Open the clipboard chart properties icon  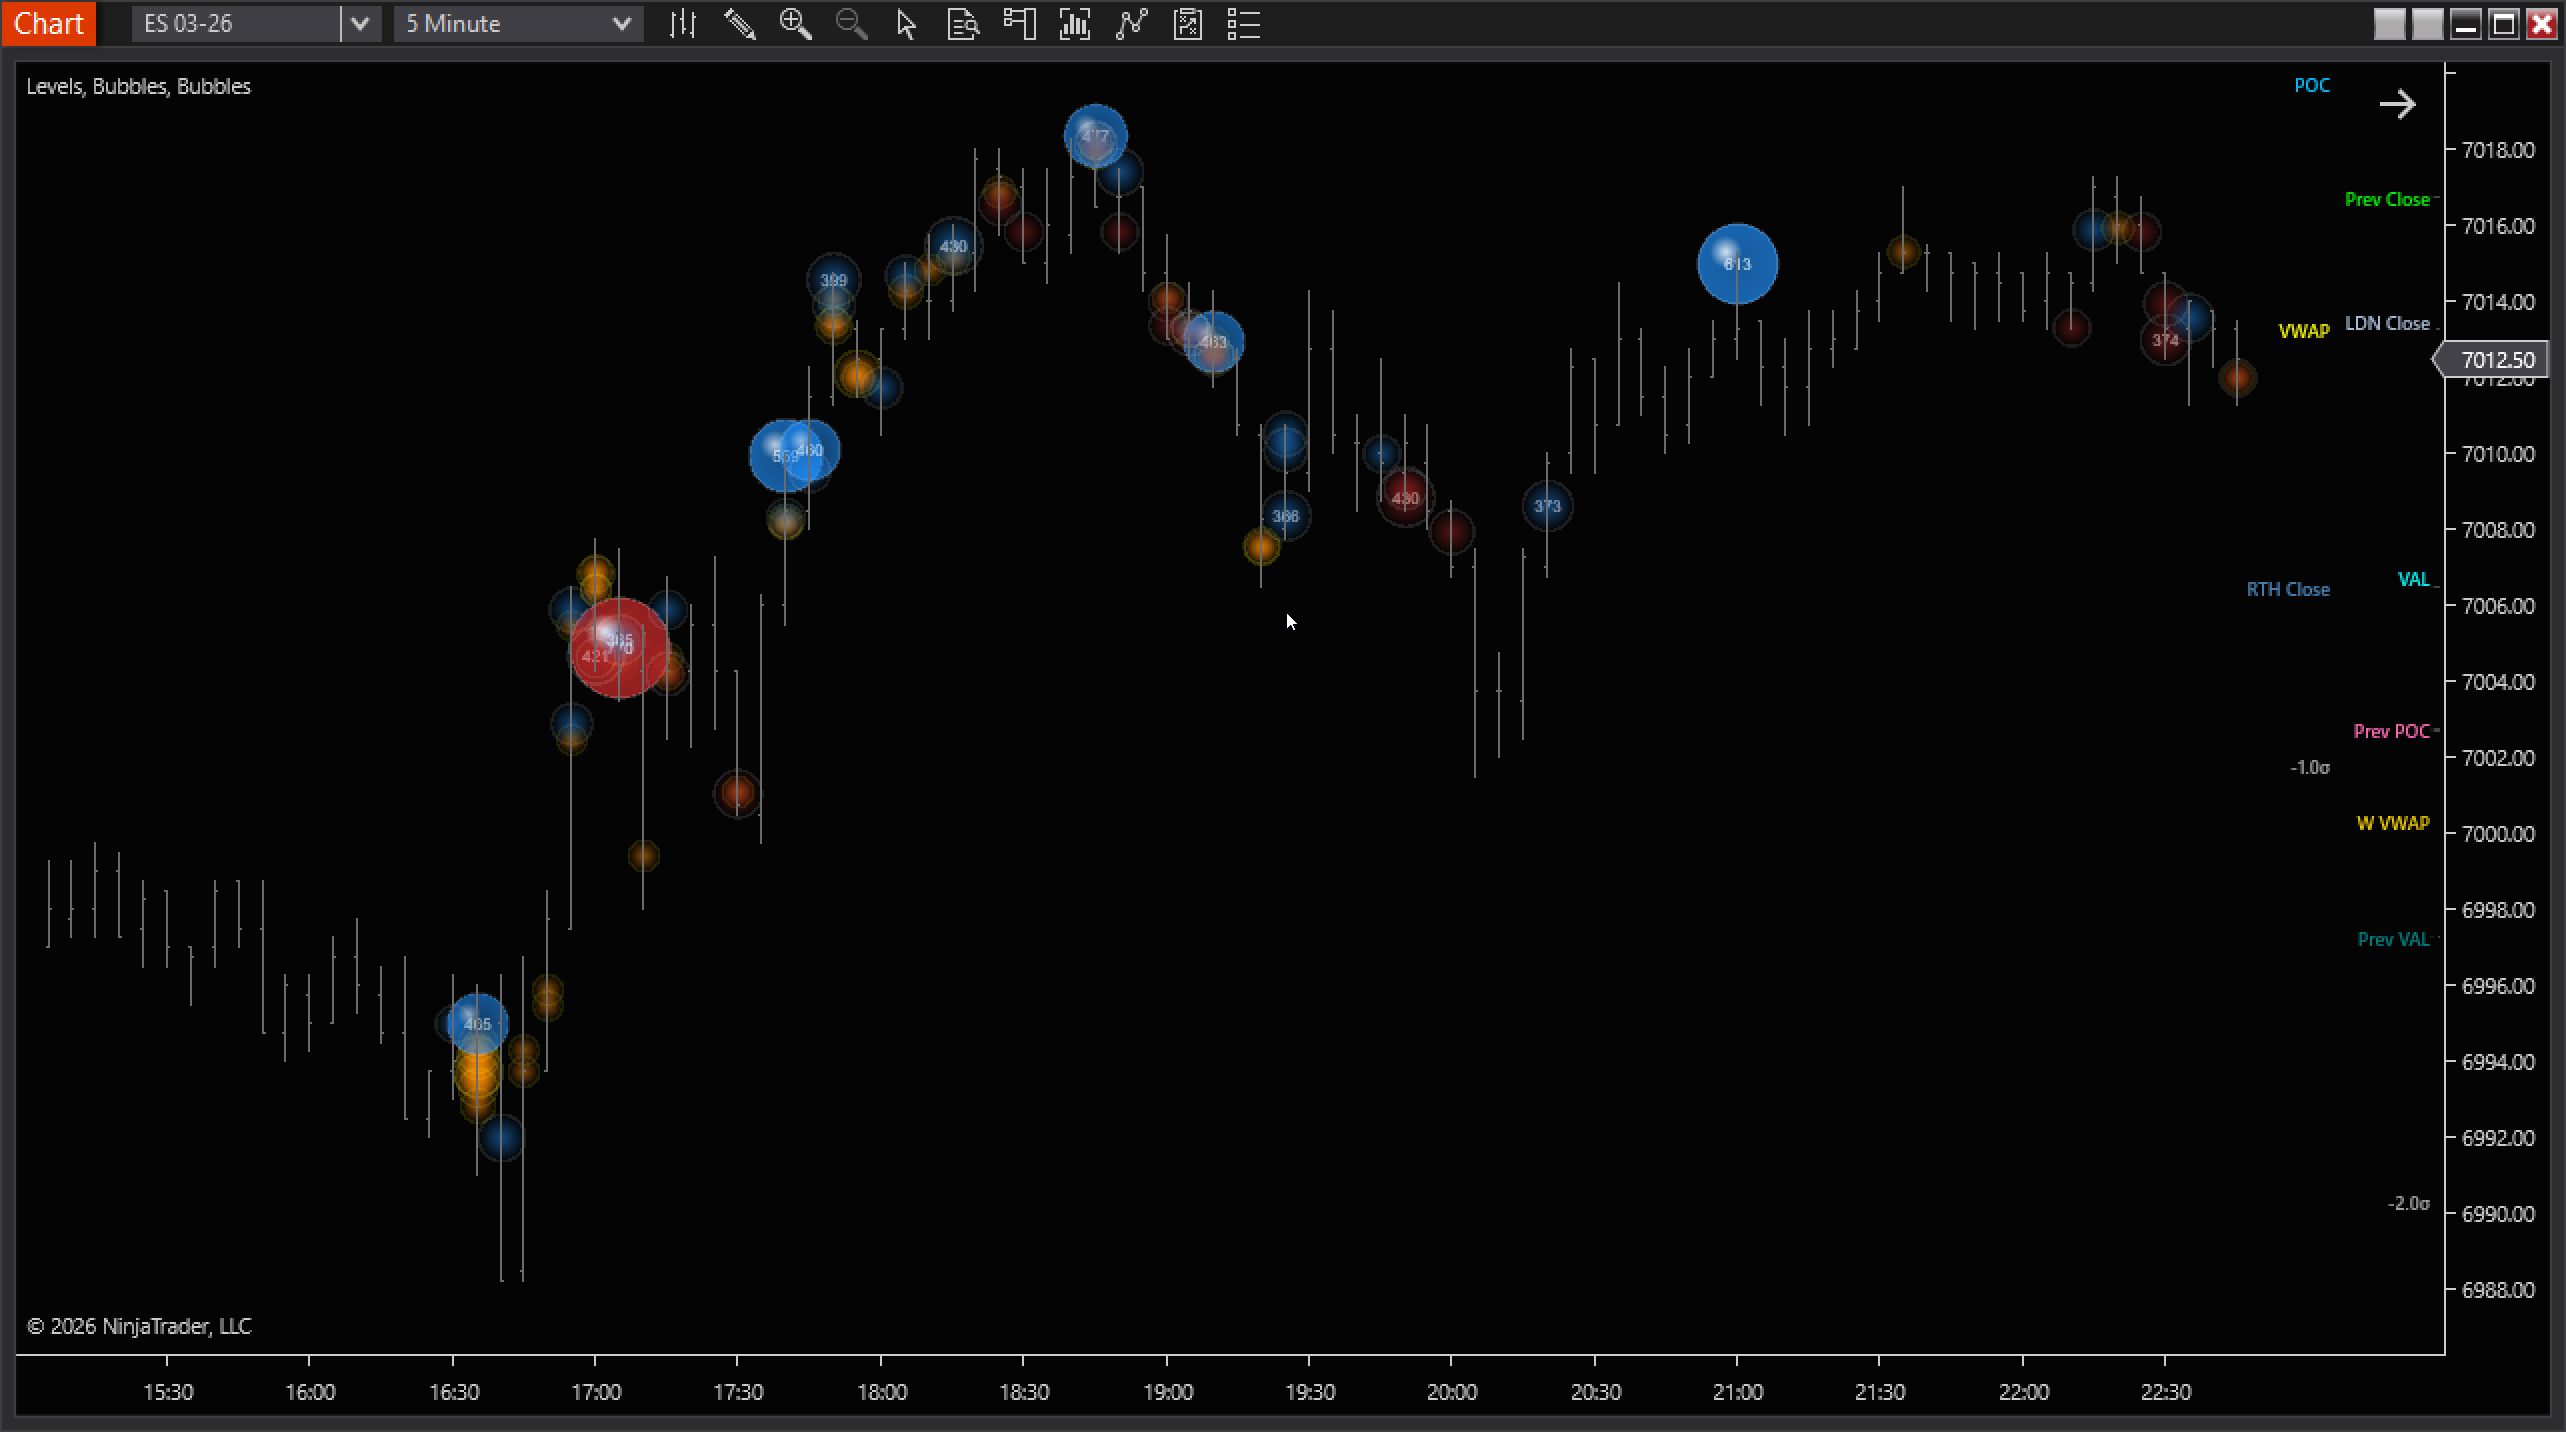[x=1188, y=24]
